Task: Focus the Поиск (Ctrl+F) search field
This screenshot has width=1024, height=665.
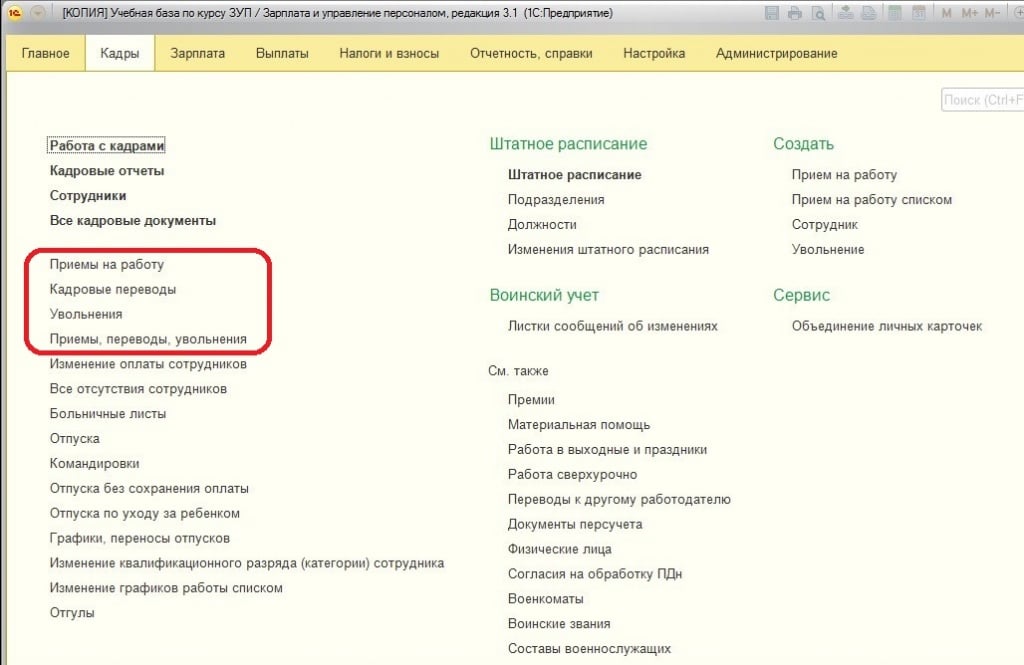Action: (982, 100)
